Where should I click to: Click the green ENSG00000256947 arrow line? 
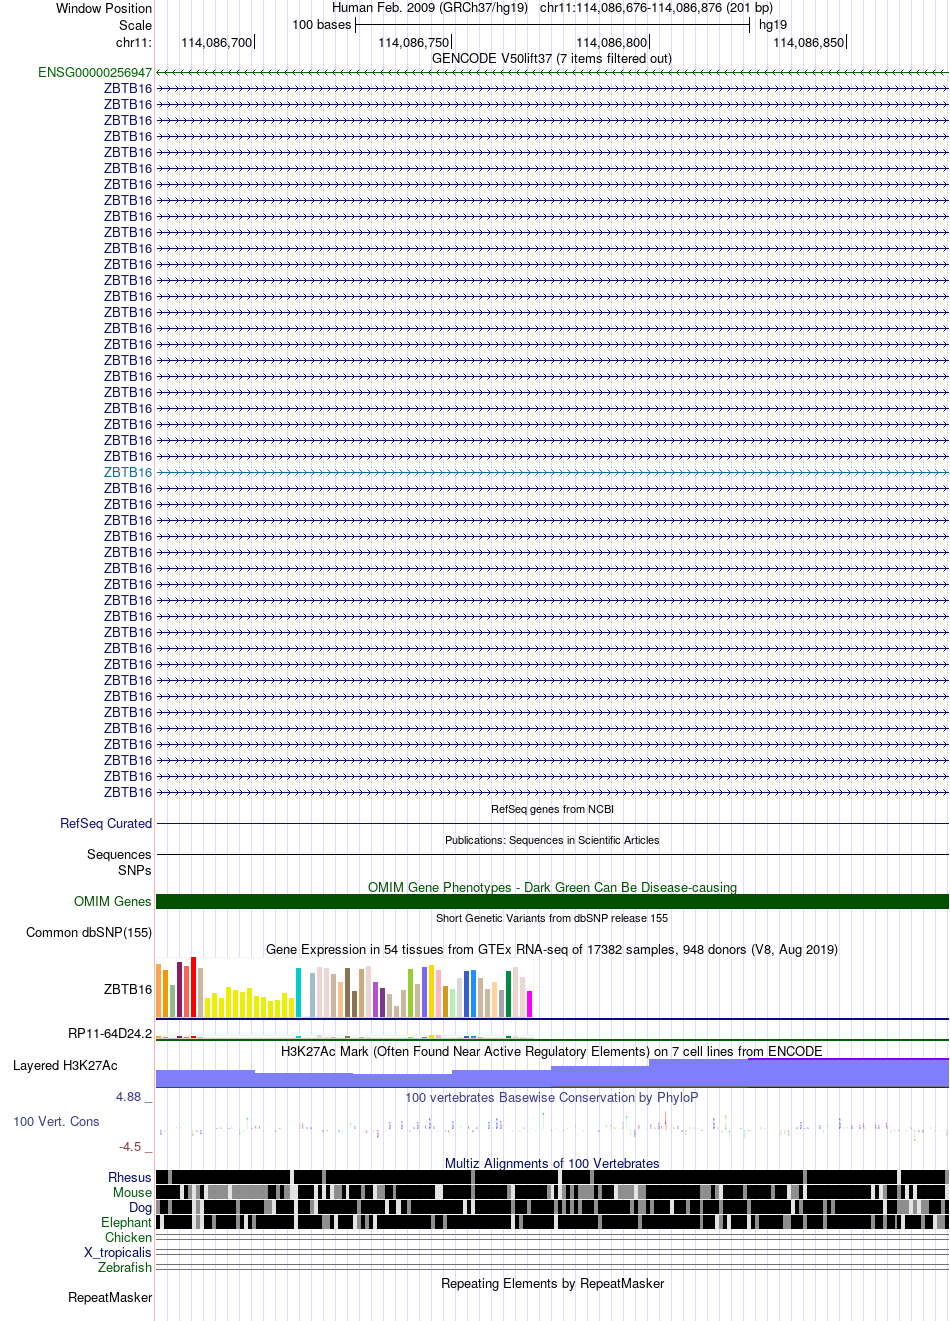(552, 72)
